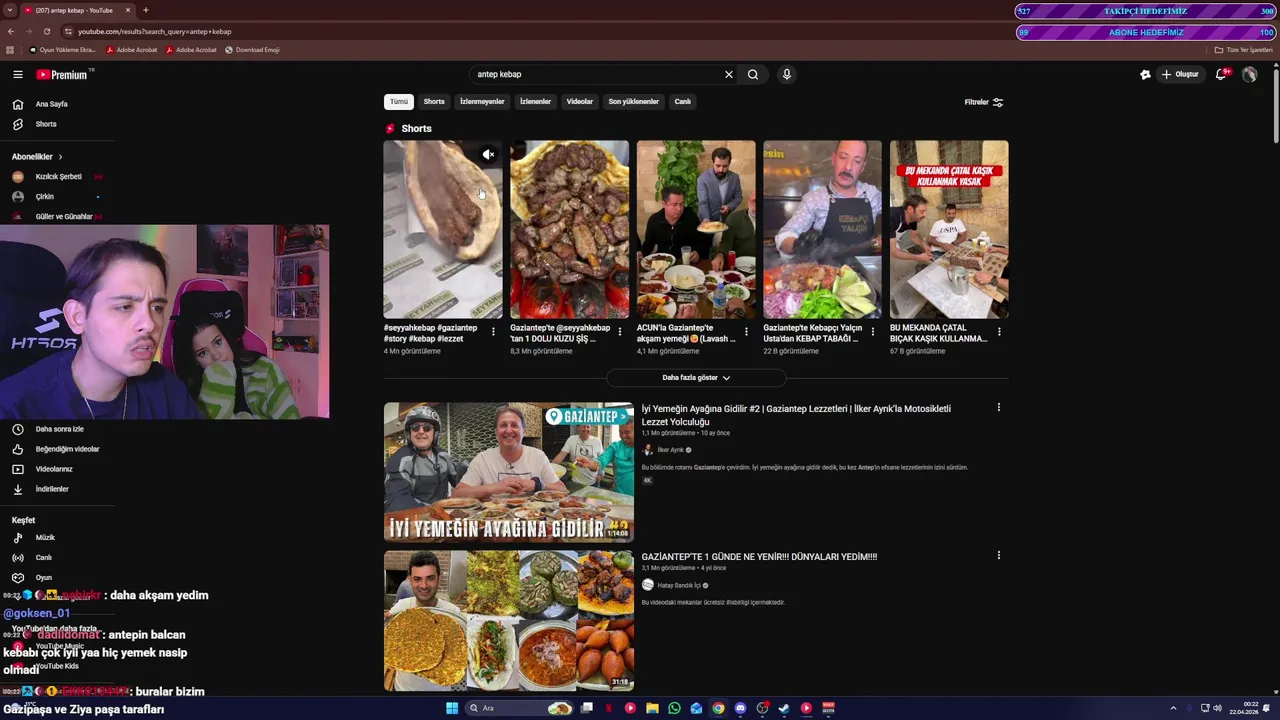This screenshot has width=1280, height=720.
Task: Click the browser address bar URL
Action: point(155,31)
